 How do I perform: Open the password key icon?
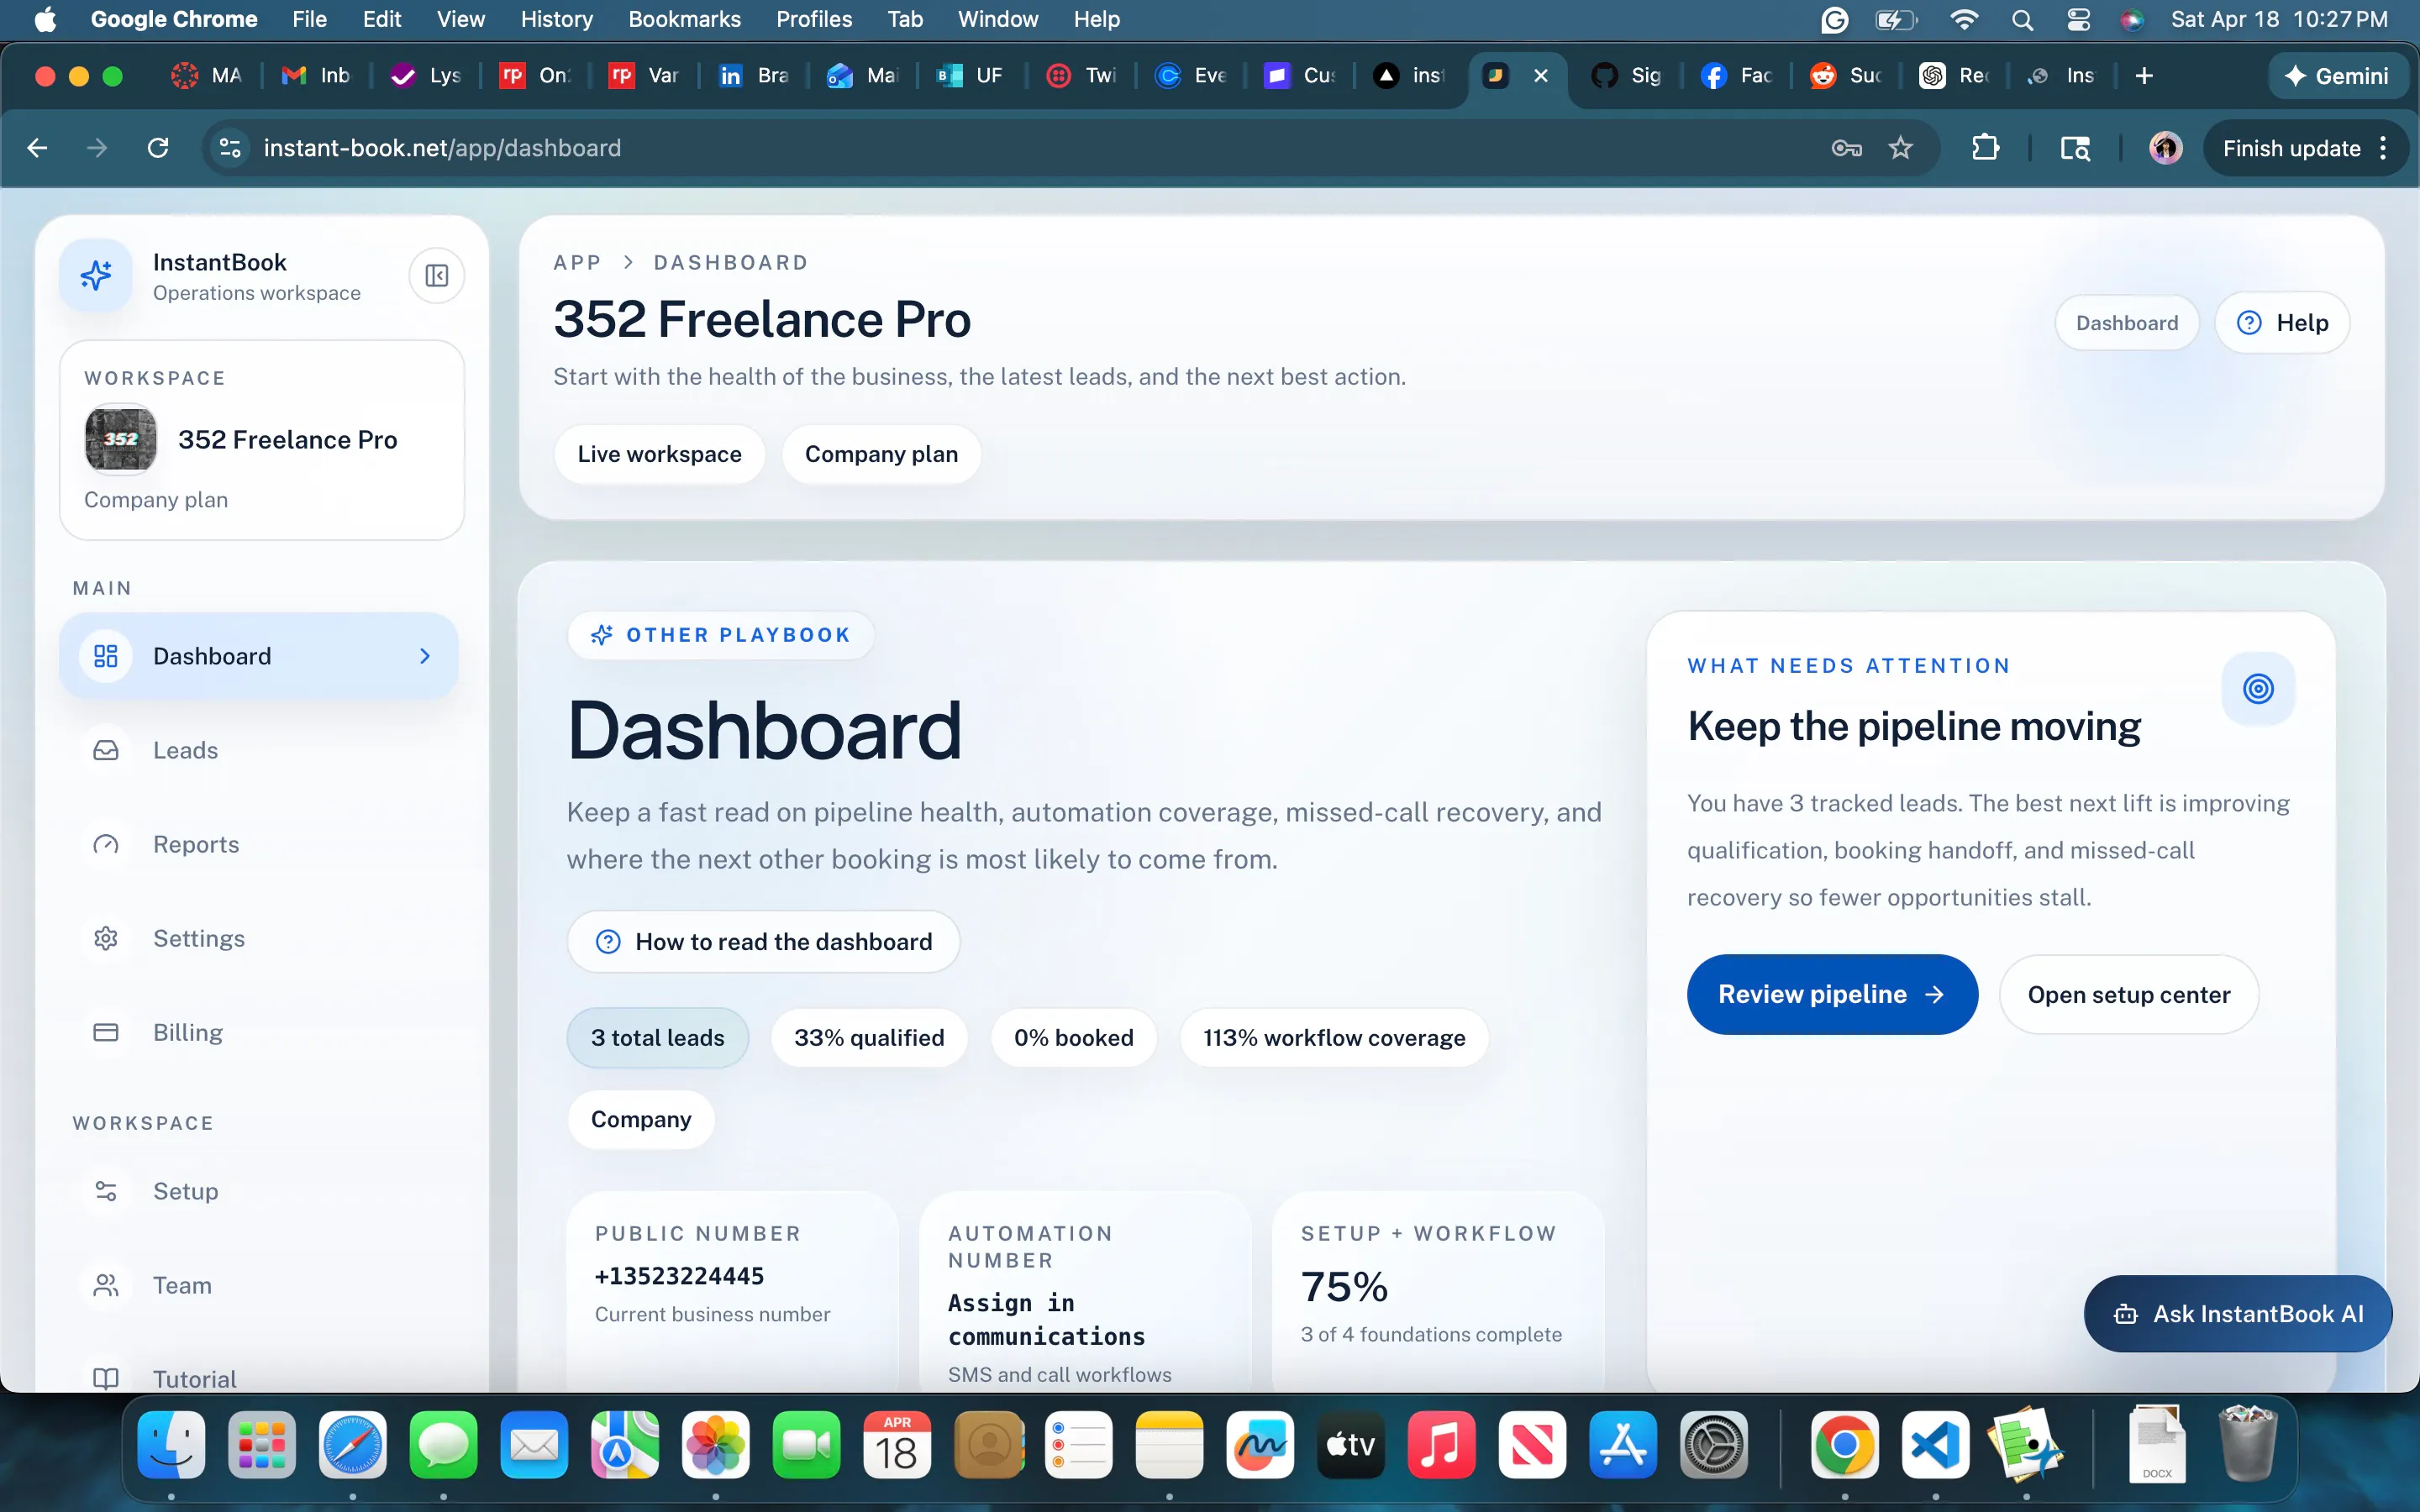[1846, 148]
